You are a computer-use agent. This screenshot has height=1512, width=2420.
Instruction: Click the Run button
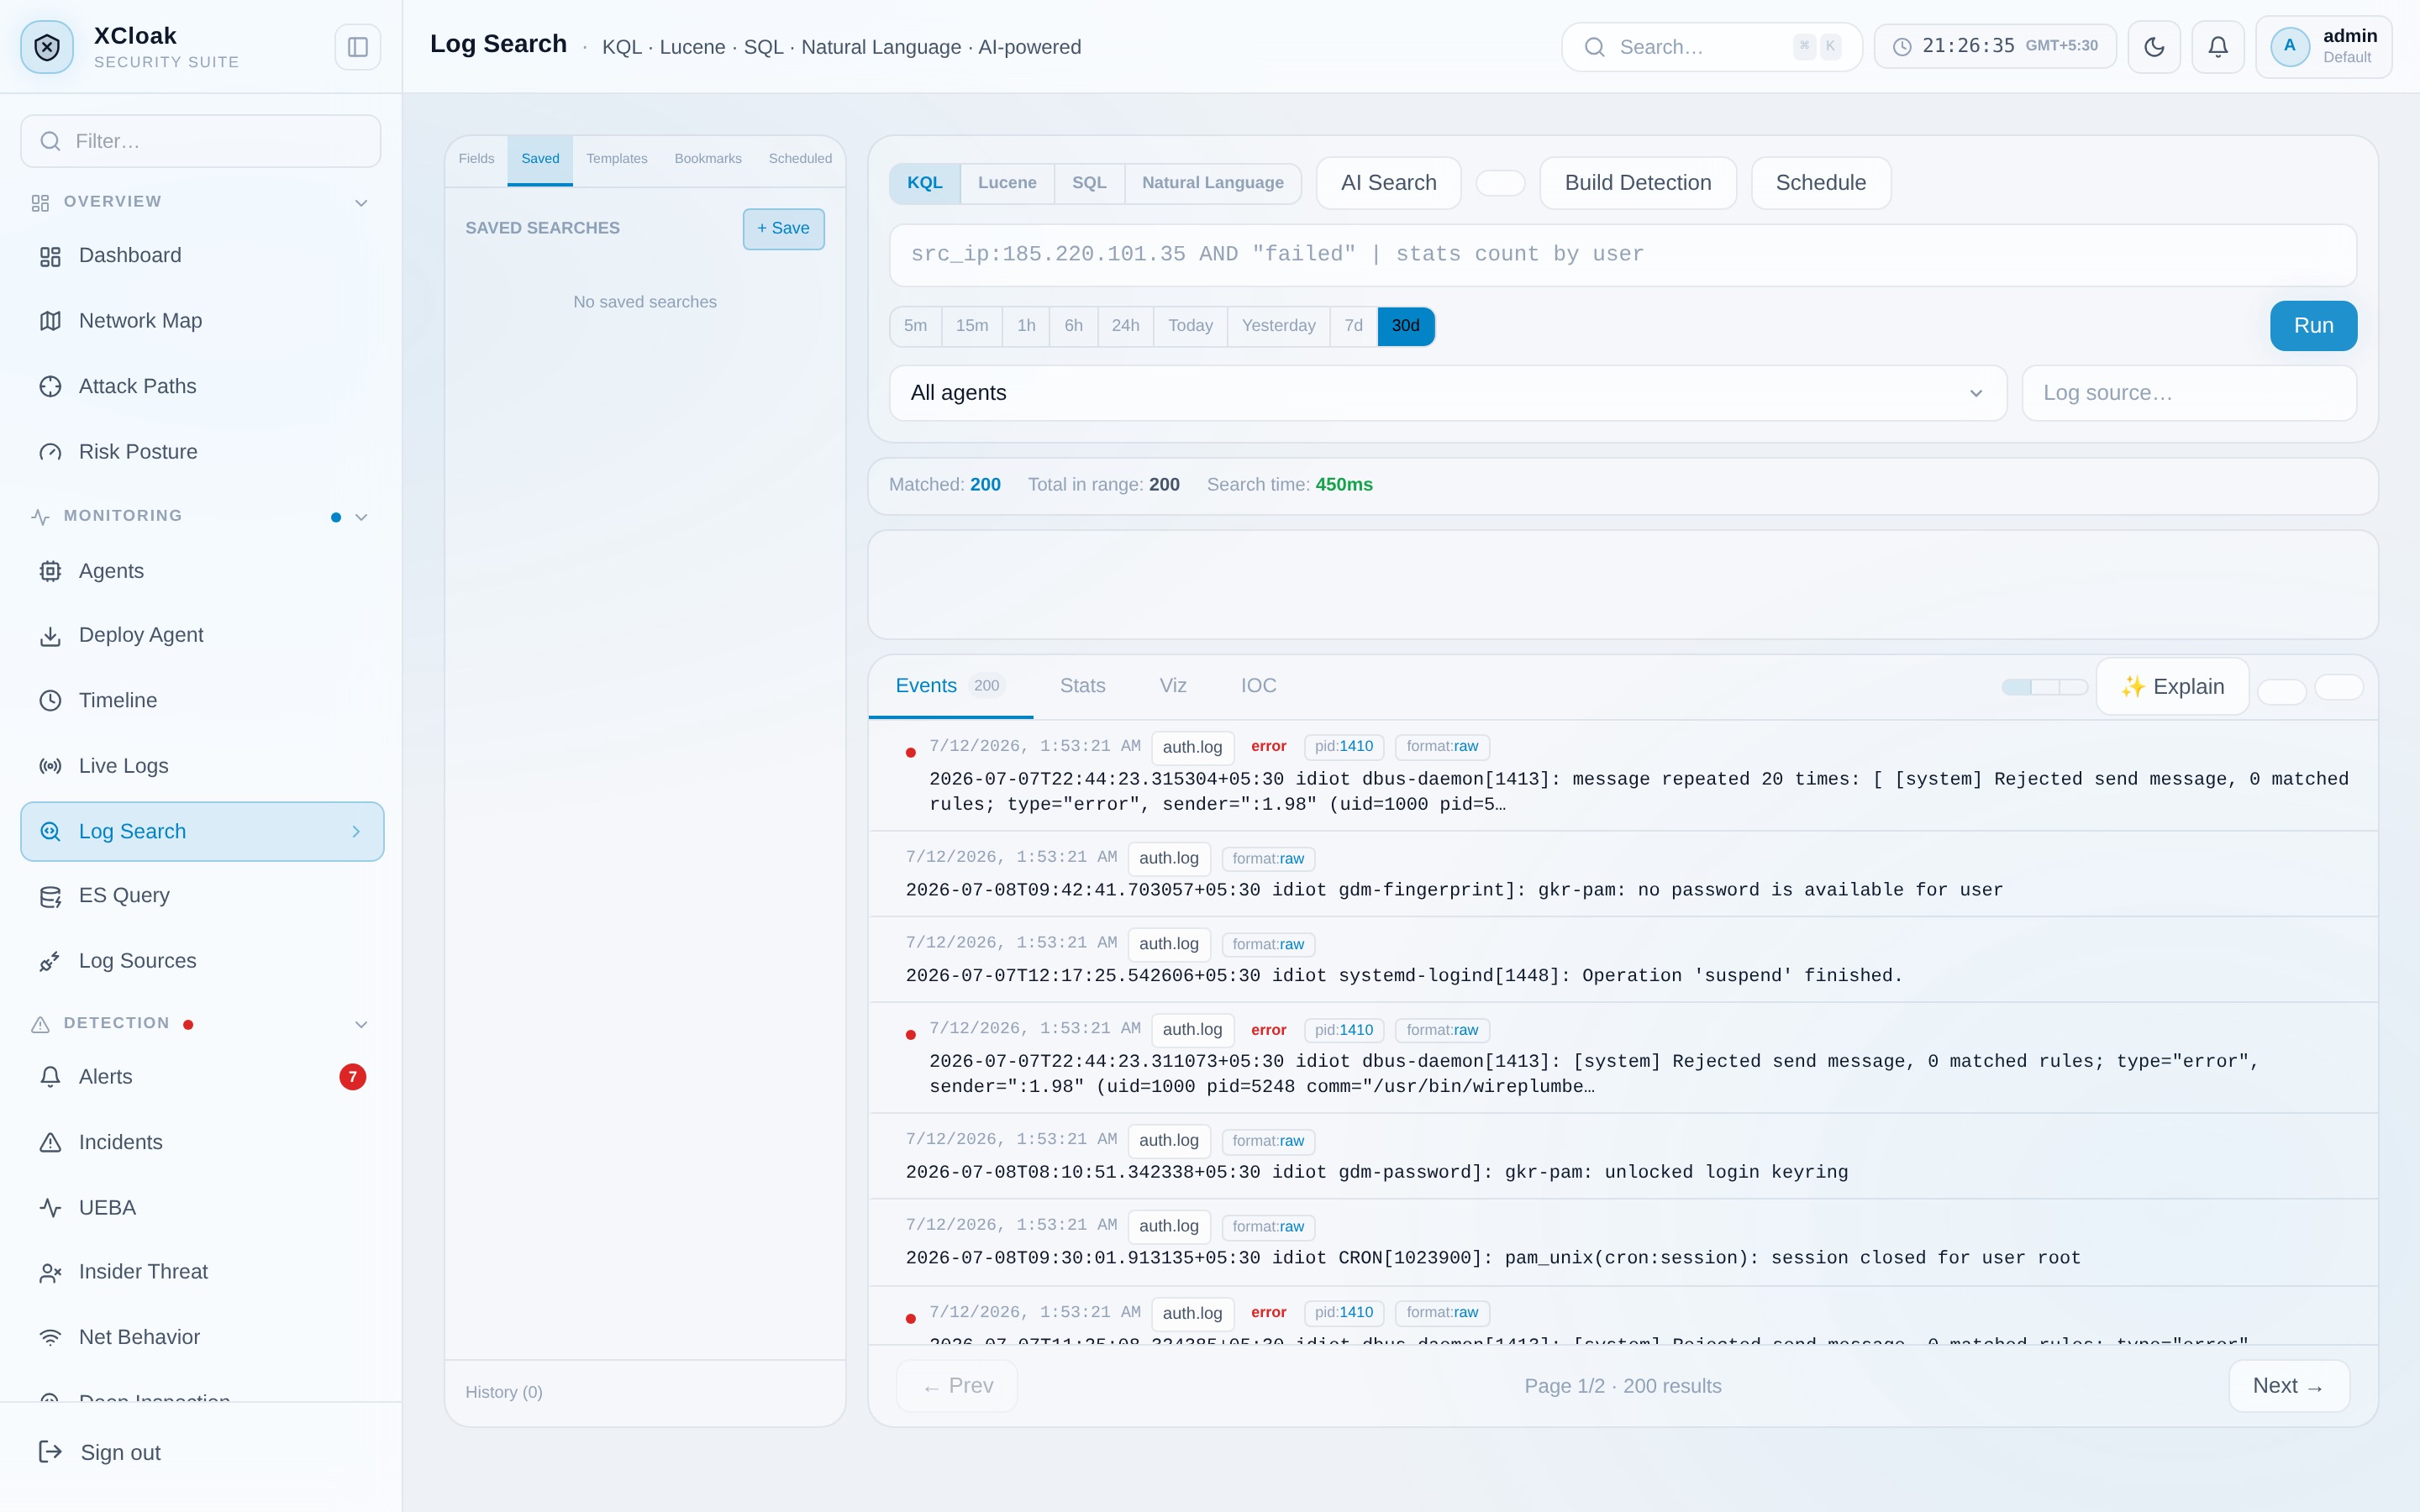2313,326
